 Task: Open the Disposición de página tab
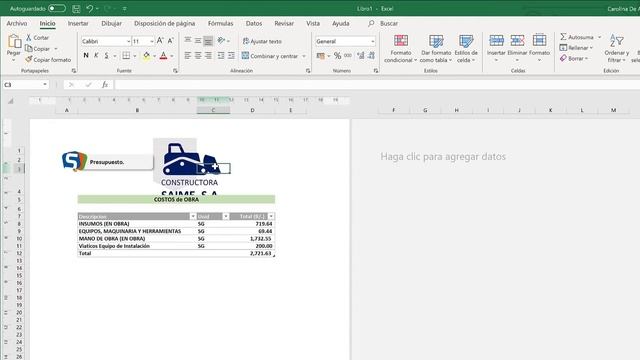[164, 23]
